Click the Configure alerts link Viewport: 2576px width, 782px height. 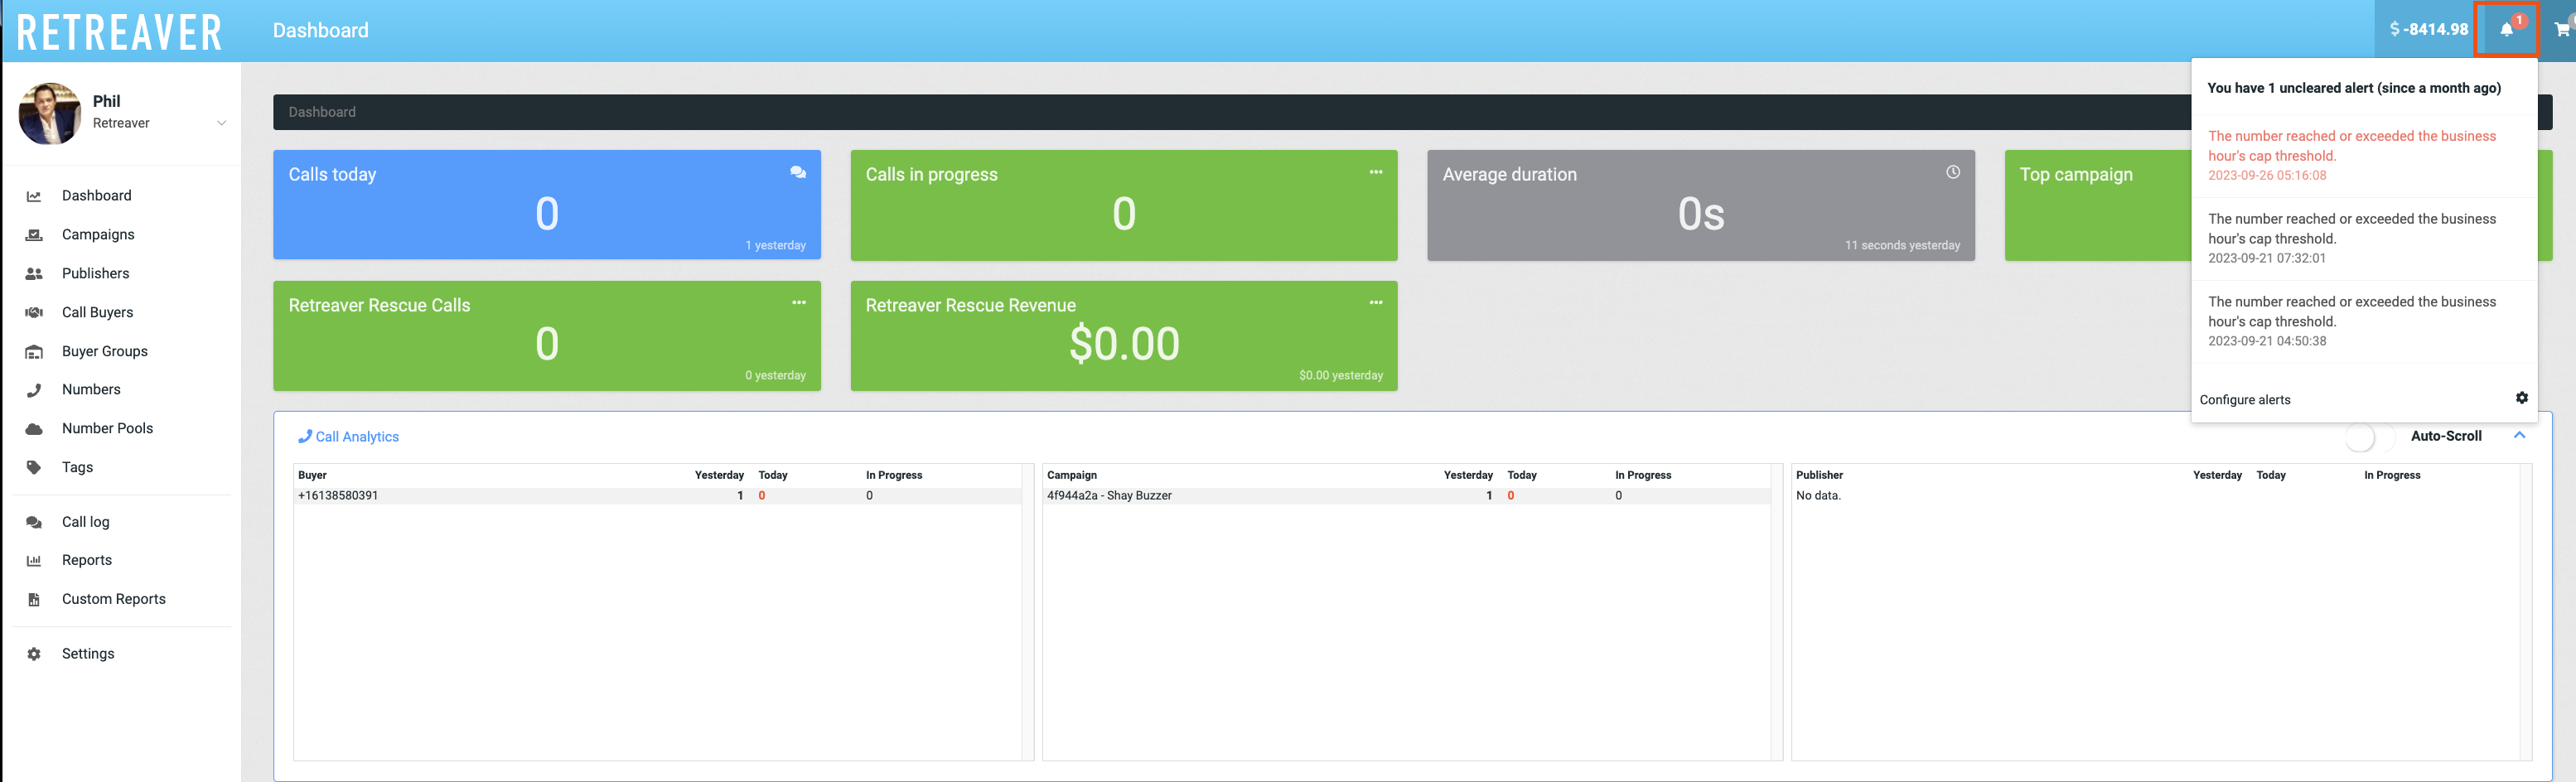[x=2244, y=400]
